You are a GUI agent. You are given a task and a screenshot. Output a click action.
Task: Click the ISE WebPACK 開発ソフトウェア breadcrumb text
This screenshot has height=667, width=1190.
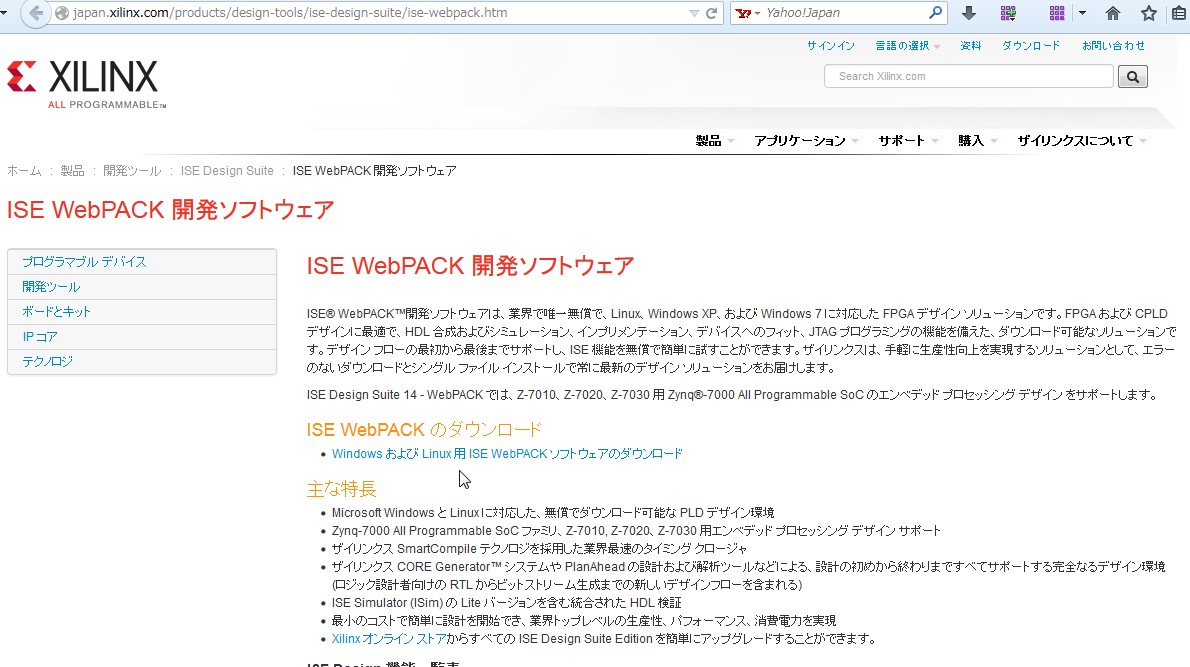coord(374,171)
